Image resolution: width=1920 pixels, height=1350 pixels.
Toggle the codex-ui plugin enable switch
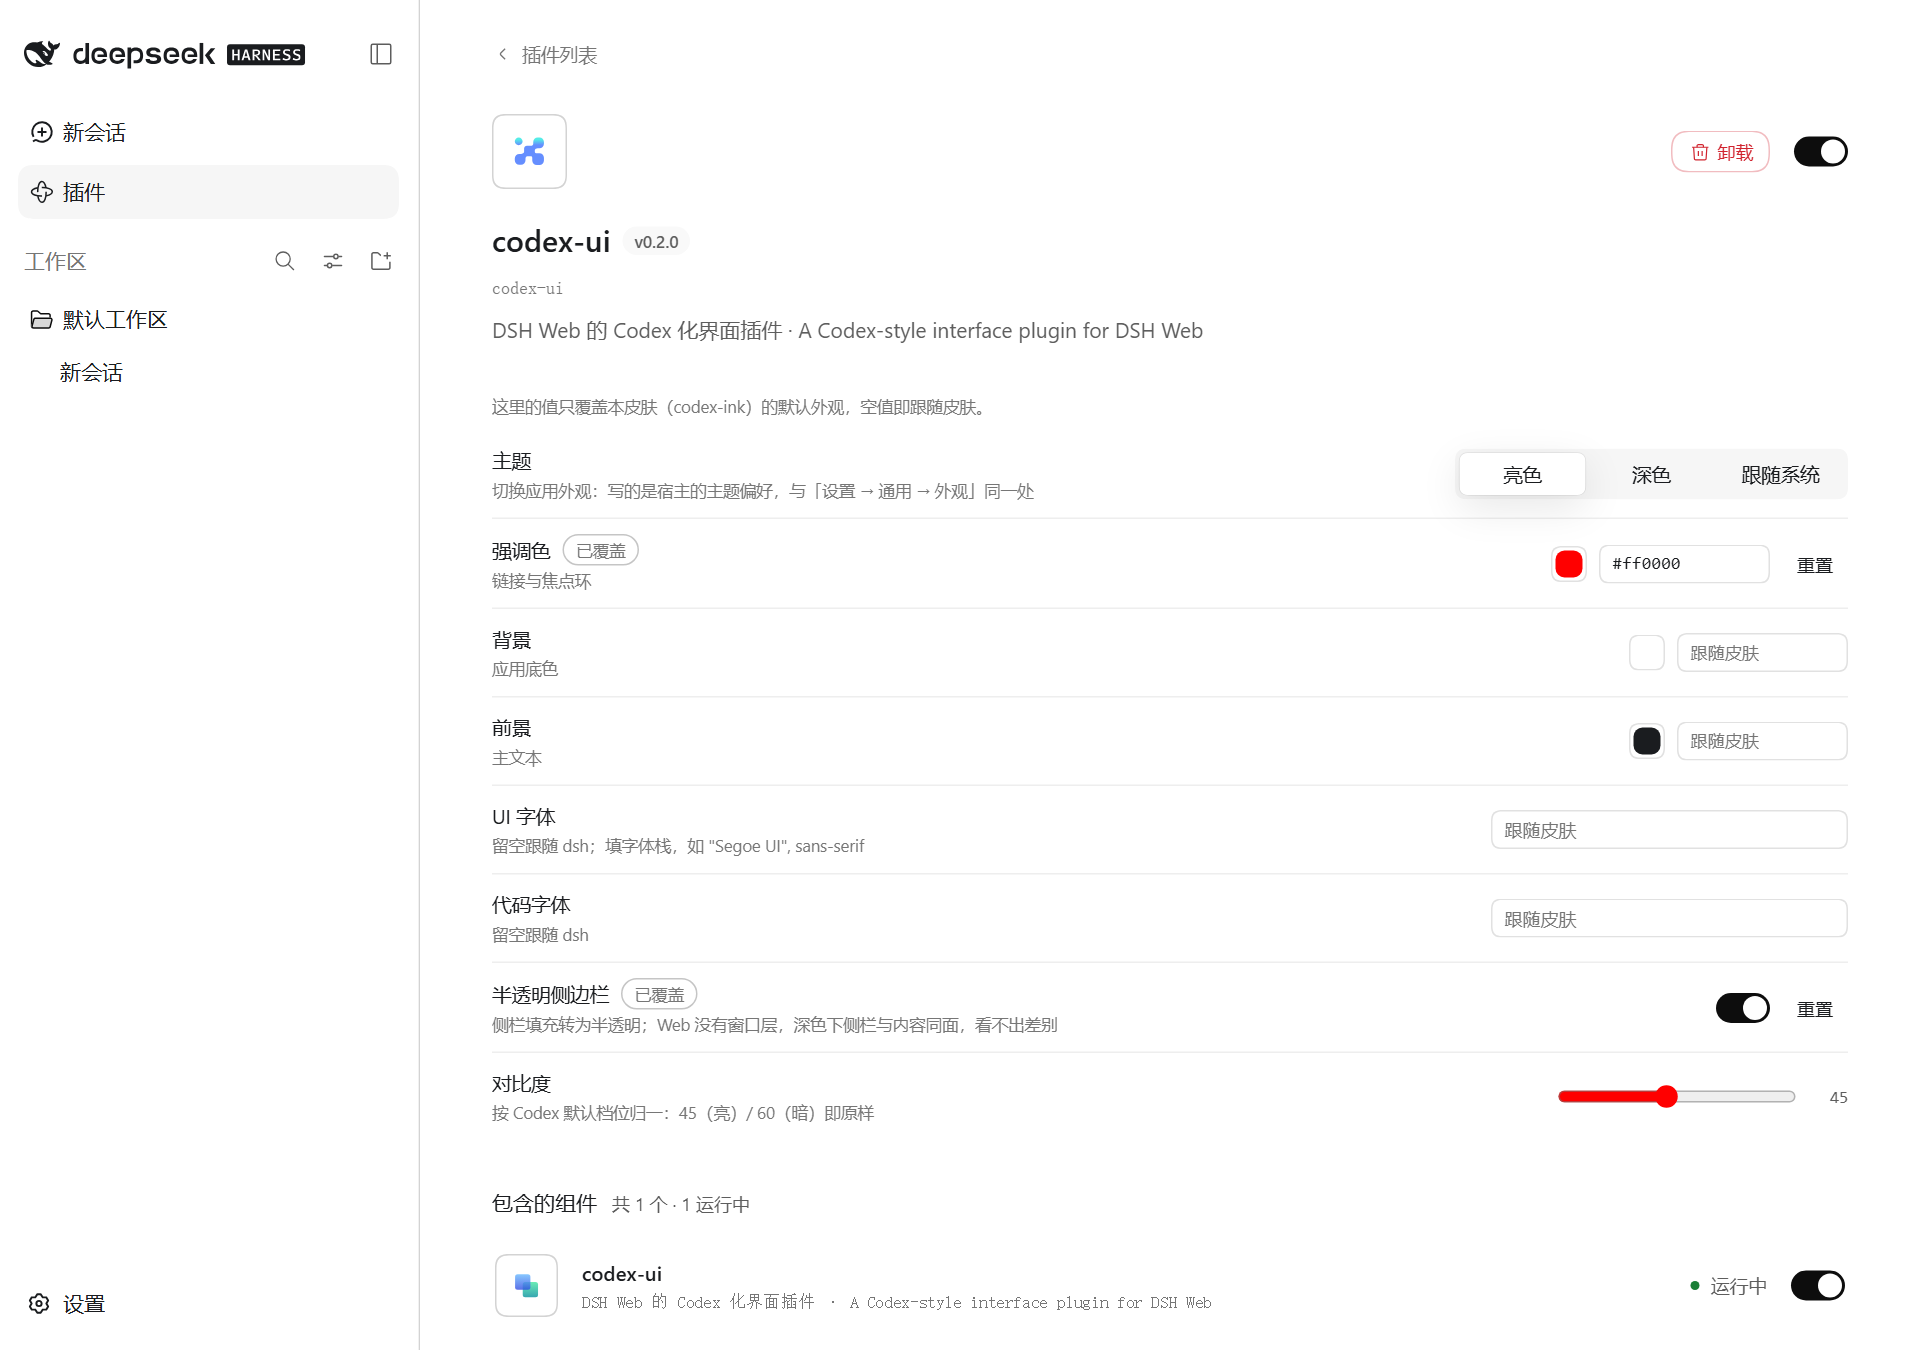click(1820, 152)
